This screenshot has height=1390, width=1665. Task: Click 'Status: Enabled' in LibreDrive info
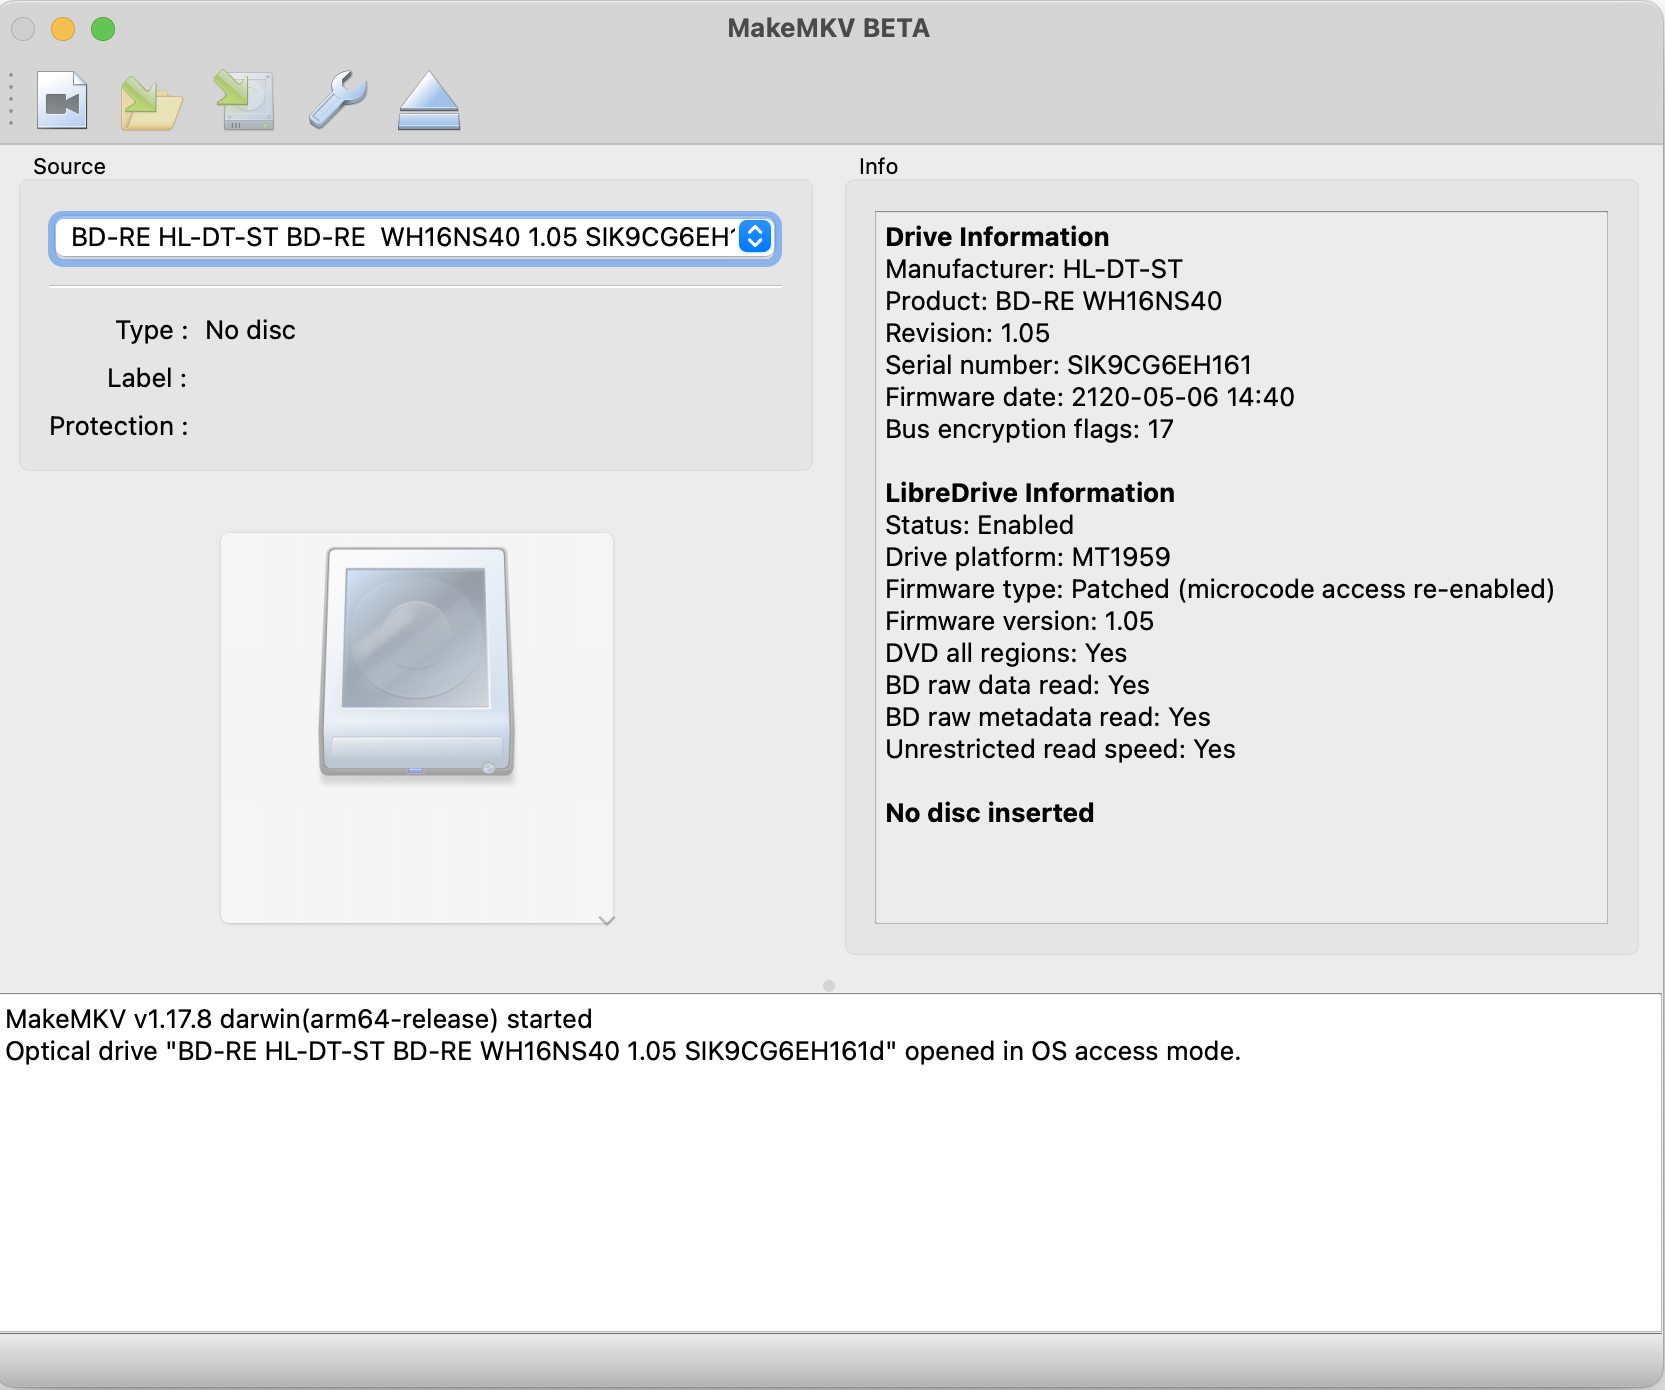coord(979,525)
